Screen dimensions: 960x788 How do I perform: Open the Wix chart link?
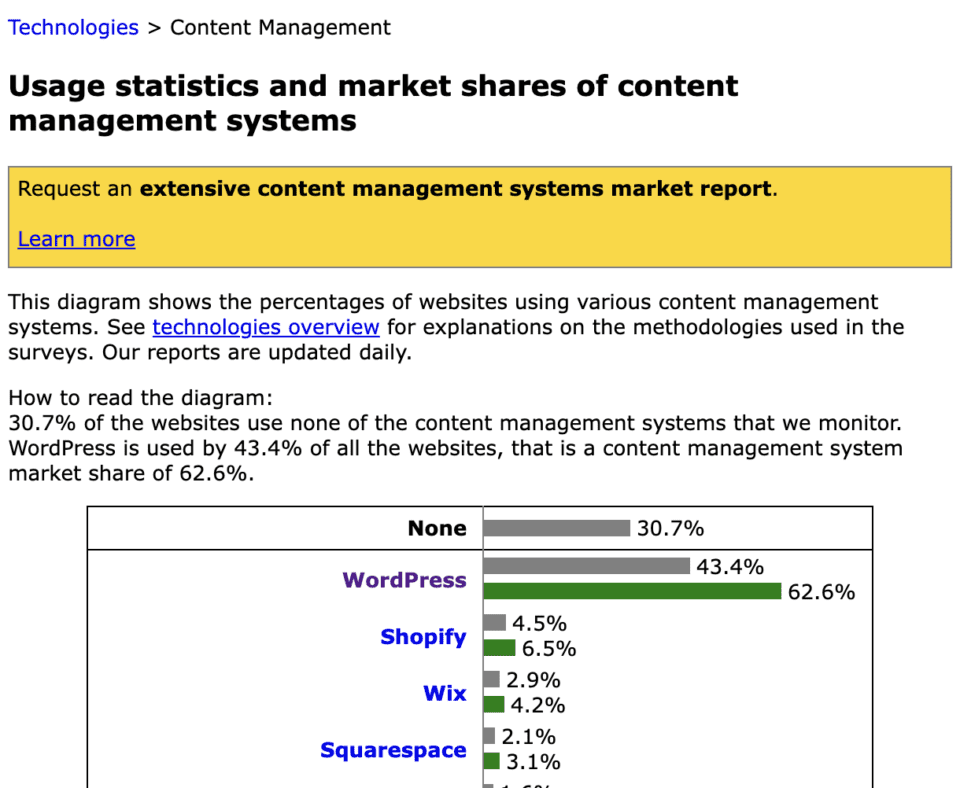[444, 693]
